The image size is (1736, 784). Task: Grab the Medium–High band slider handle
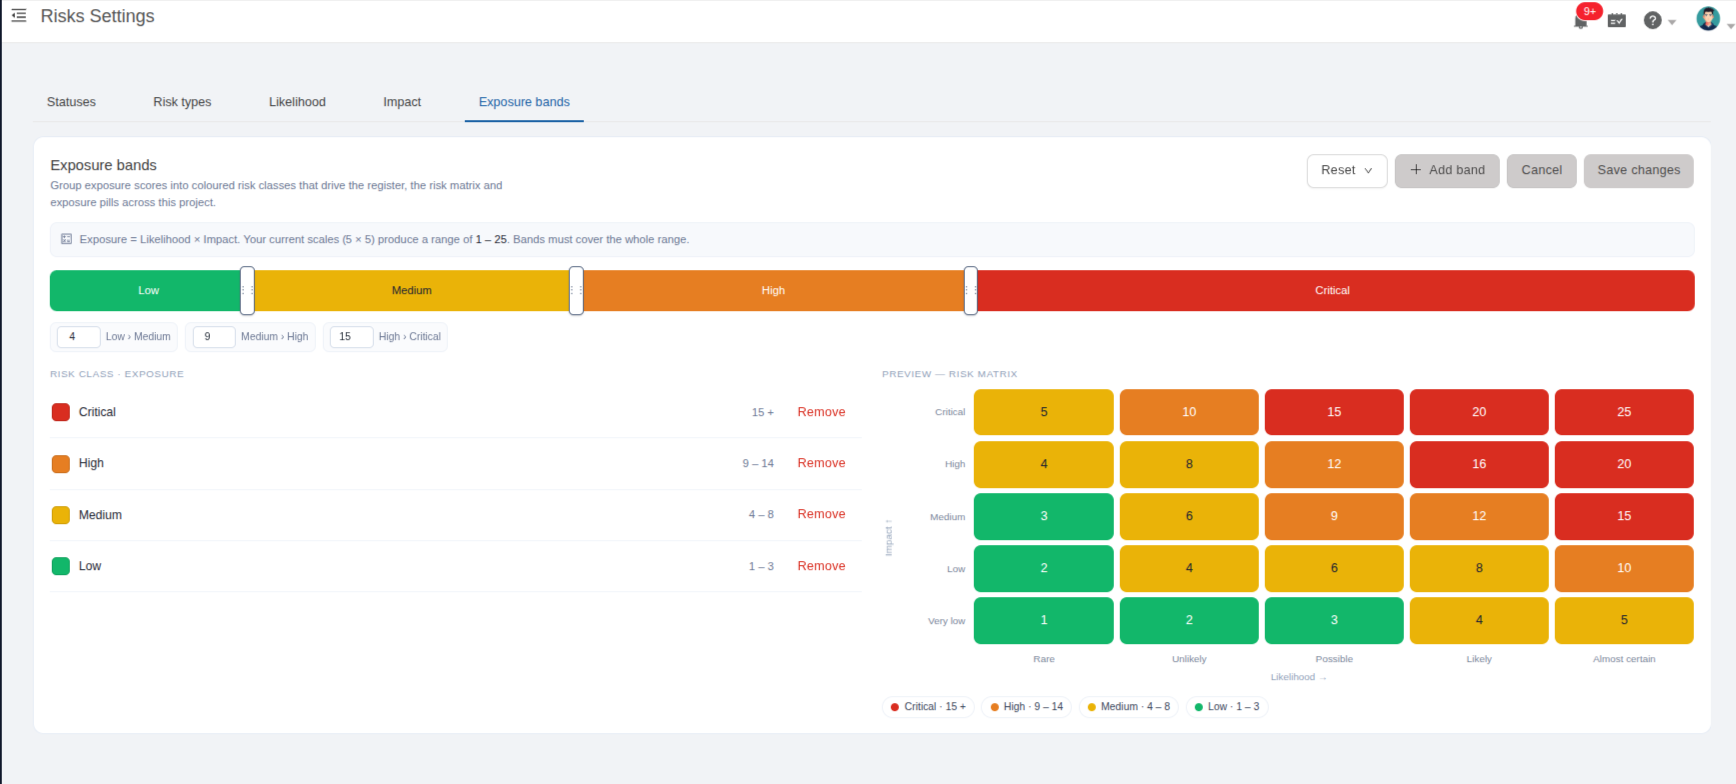(x=576, y=290)
